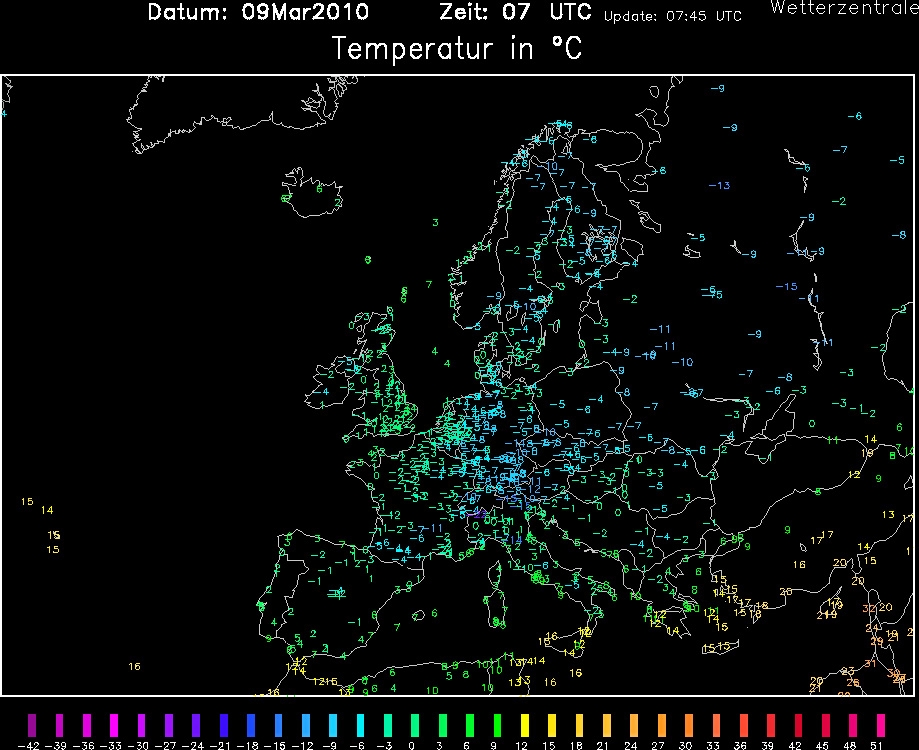
Task: Click the -15 reading in eastern Russia
Action: (787, 287)
